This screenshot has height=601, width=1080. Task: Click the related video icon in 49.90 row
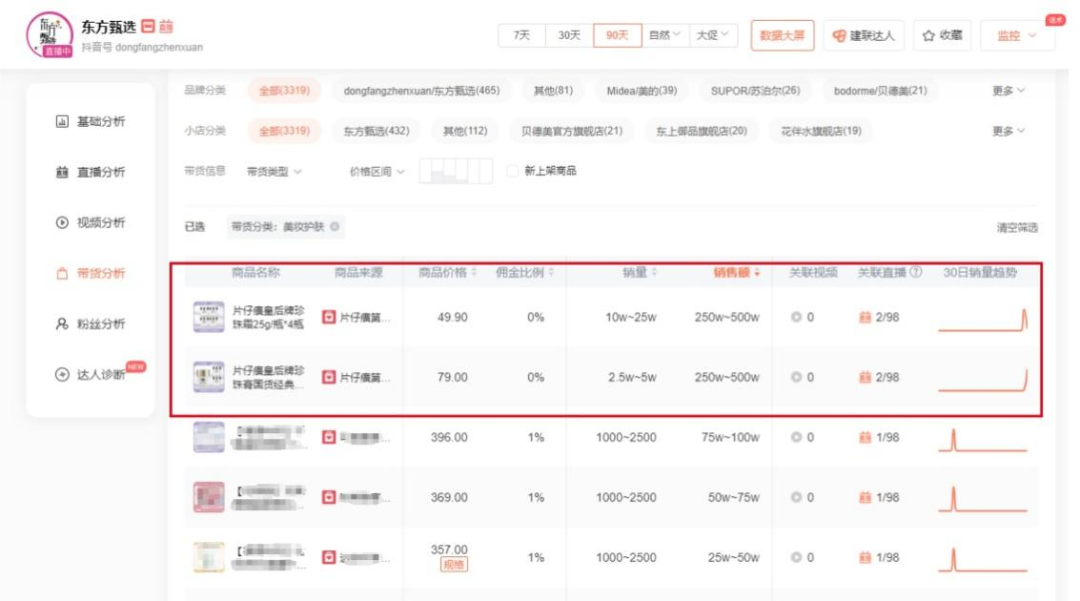[x=796, y=317]
